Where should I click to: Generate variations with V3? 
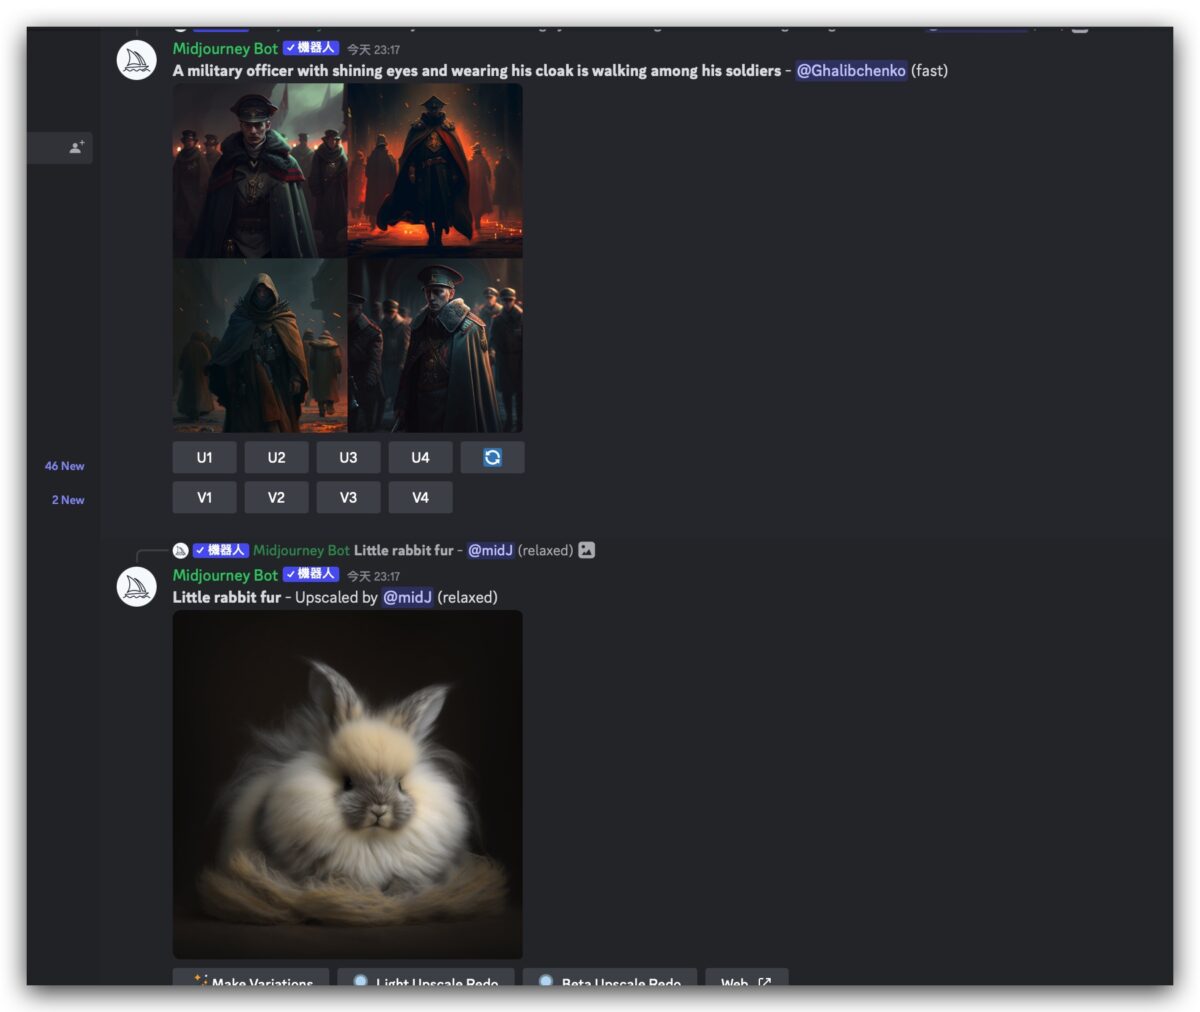coord(348,497)
